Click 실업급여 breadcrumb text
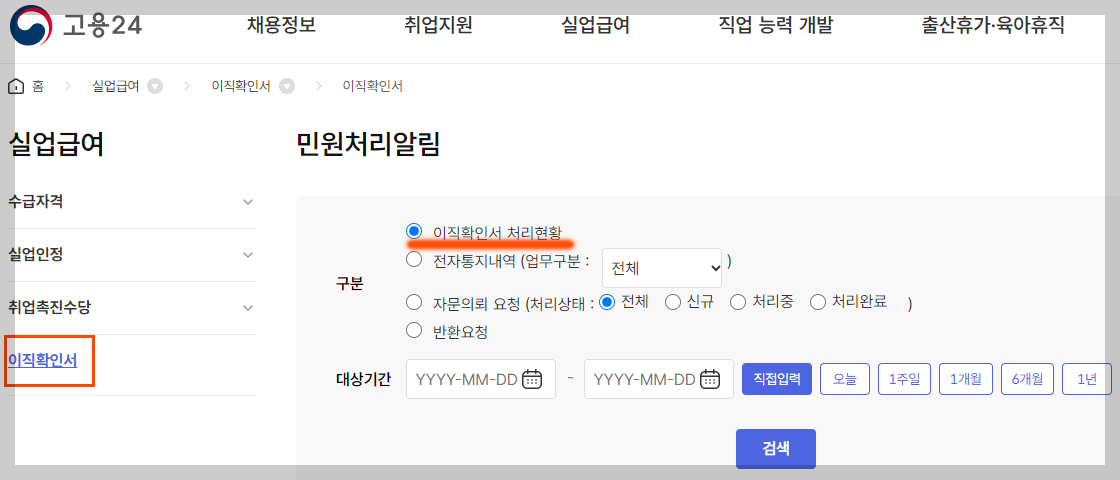This screenshot has height=480, width=1120. pos(116,86)
